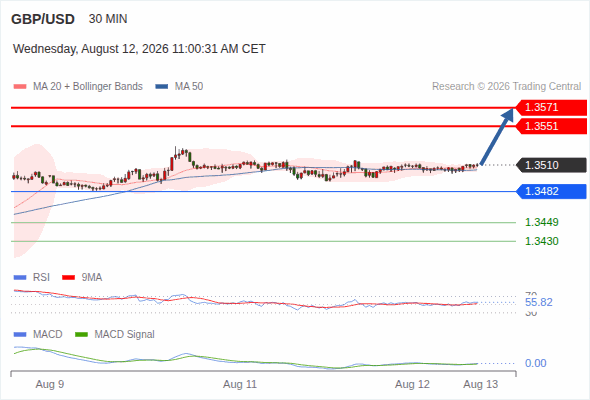The image size is (590, 400).
Task: Click the RSI legend color swatch
Action: tap(20, 278)
